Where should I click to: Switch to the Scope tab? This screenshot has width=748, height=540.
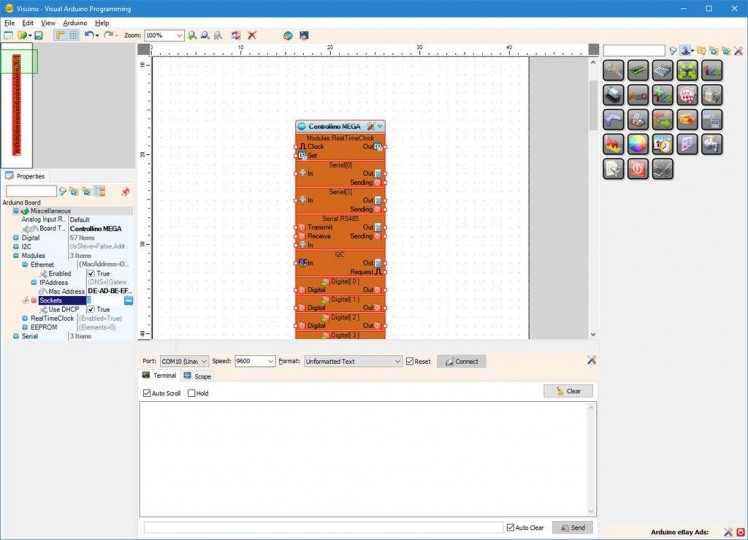pyautogui.click(x=197, y=376)
